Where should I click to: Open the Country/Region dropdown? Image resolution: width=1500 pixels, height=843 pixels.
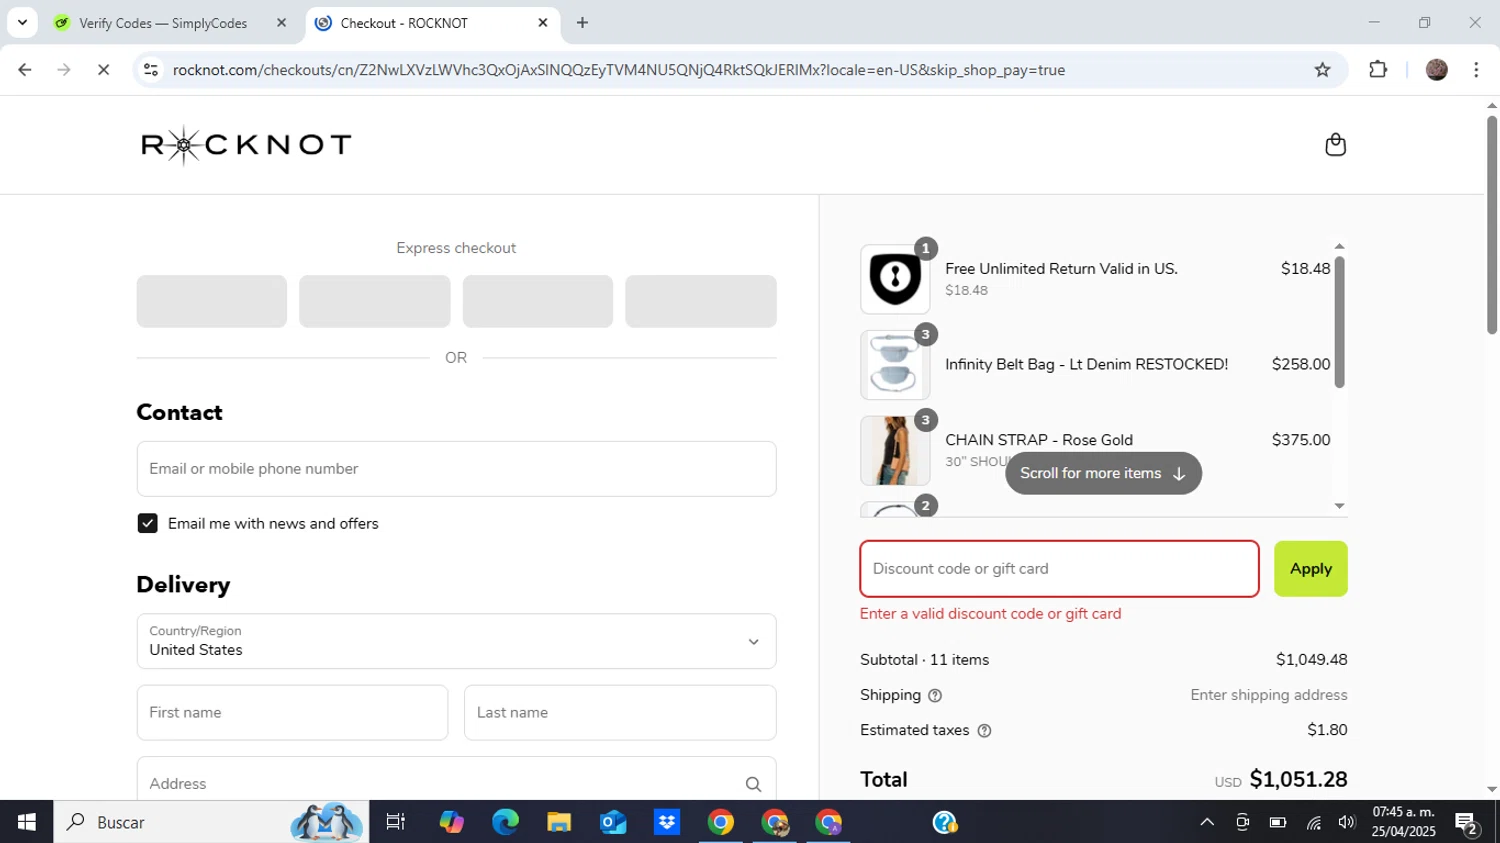tap(456, 641)
